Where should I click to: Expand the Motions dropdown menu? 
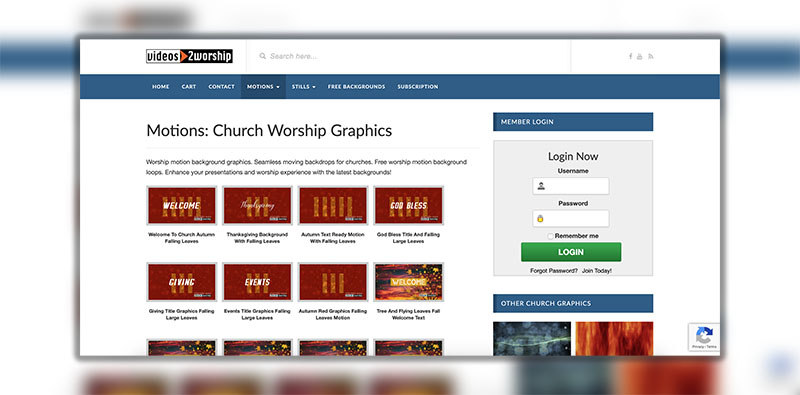click(x=263, y=87)
